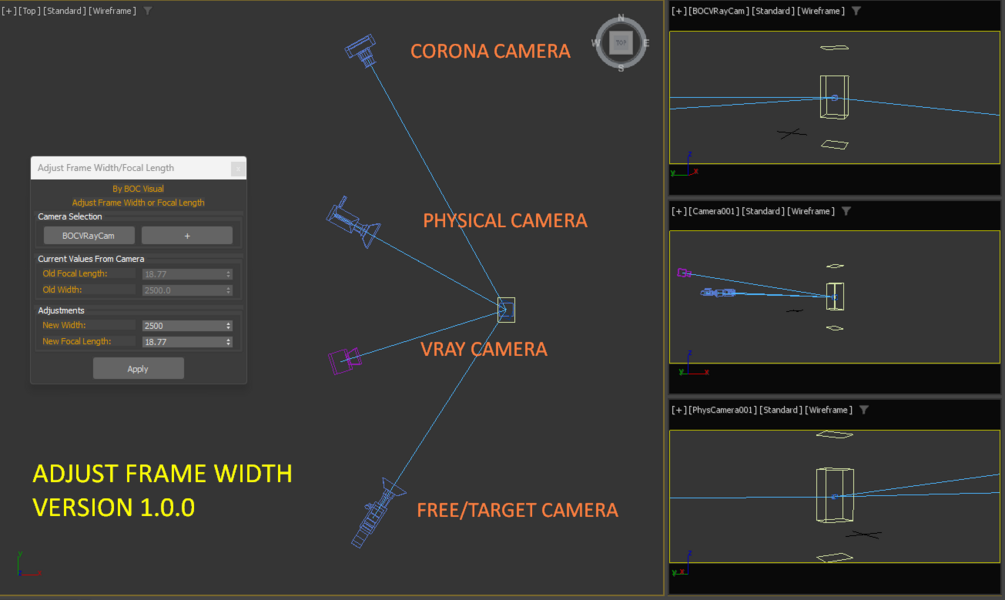Open the [Top] view label menu
The height and width of the screenshot is (600, 1005).
tap(29, 11)
